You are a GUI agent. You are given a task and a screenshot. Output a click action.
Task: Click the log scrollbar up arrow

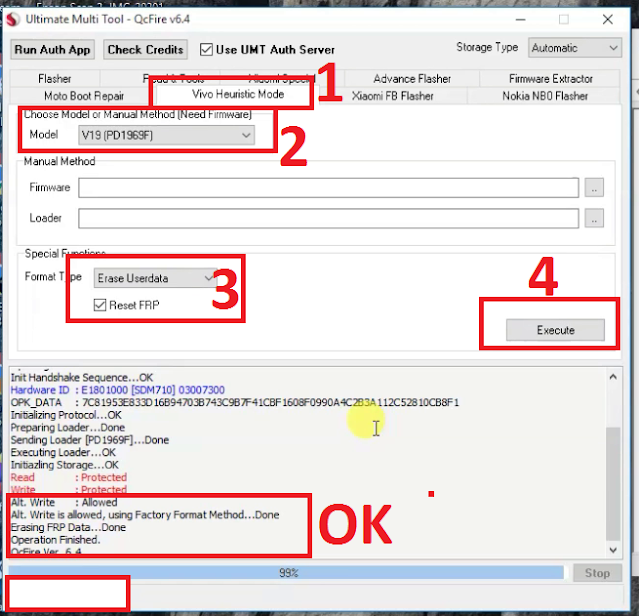click(x=613, y=377)
